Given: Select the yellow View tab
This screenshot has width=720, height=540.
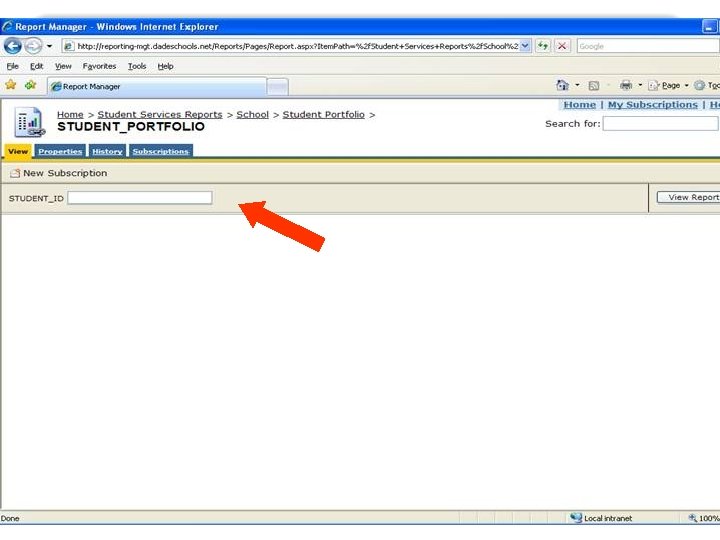Looking at the screenshot, I should point(18,151).
